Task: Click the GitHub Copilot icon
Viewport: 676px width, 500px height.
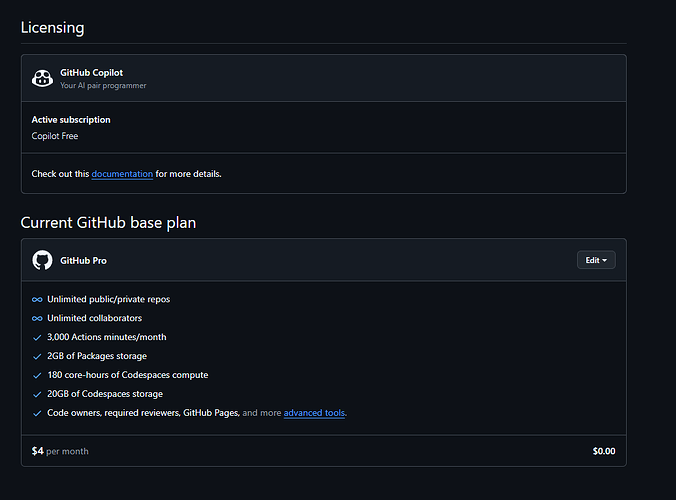Action: (42, 78)
